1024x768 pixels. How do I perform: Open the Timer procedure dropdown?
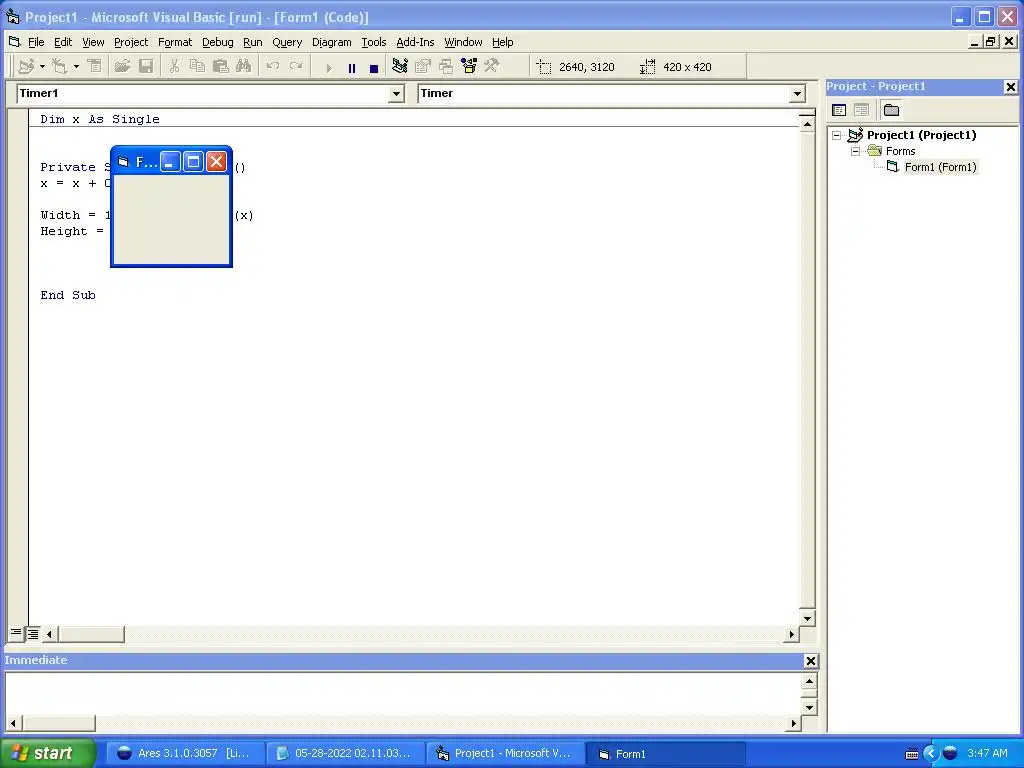pyautogui.click(x=797, y=94)
